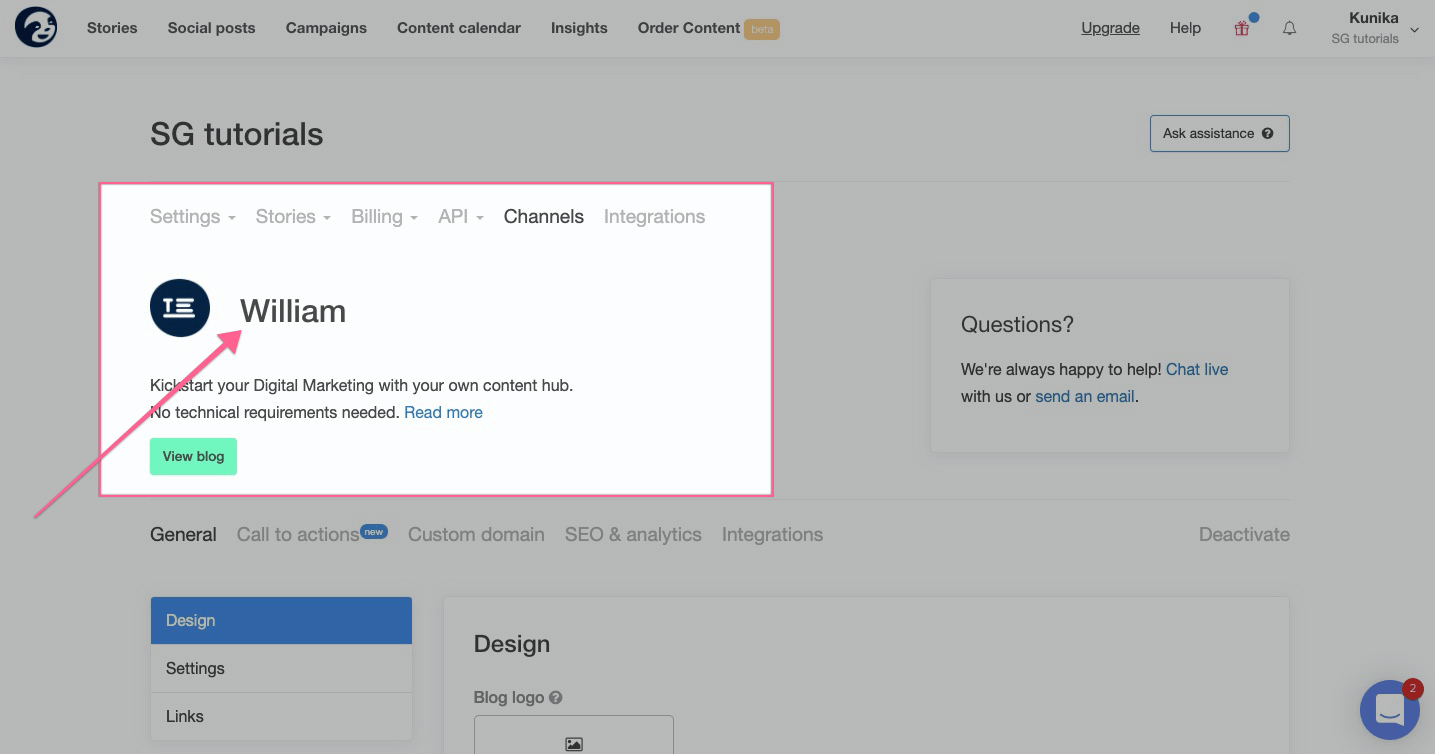Open Integrations tab next to SEO & analytics
The width and height of the screenshot is (1435, 754).
[x=772, y=535]
